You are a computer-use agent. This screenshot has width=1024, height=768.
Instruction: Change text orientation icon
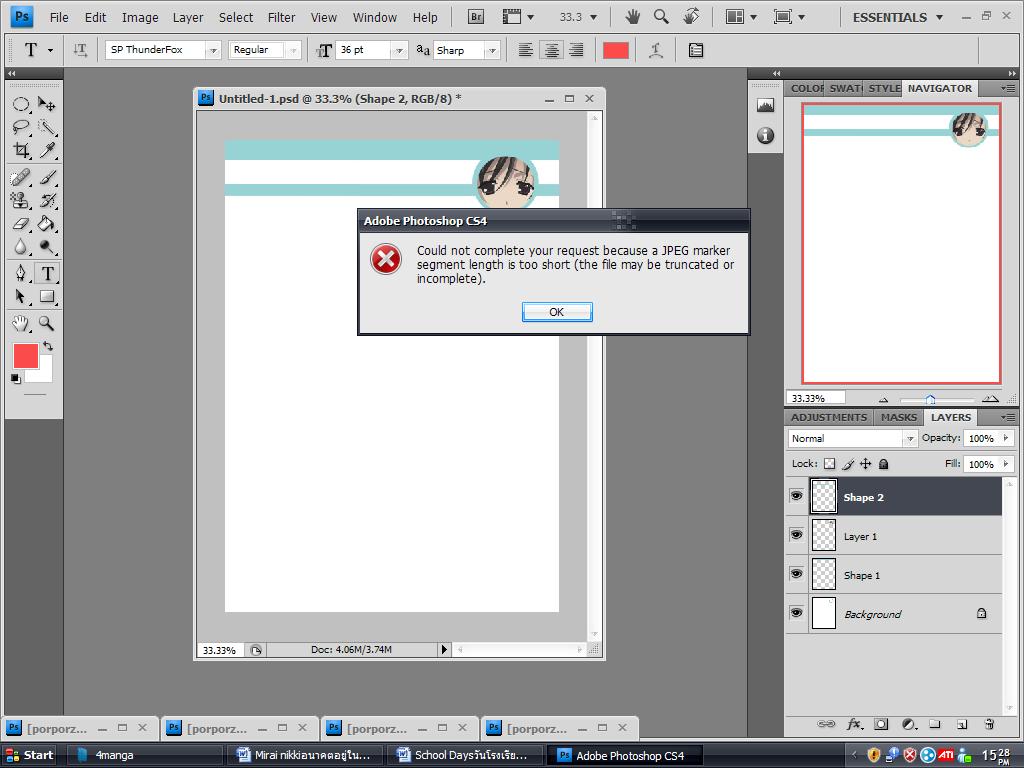tap(80, 50)
